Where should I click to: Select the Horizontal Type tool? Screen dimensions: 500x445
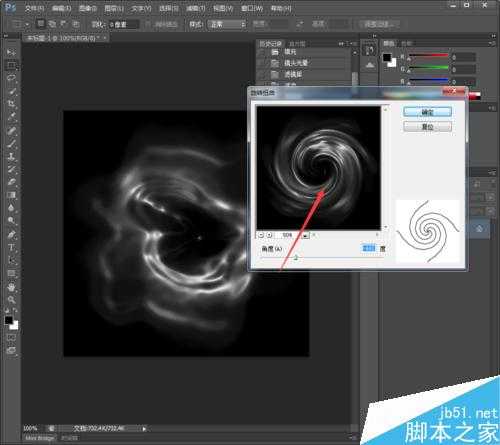point(11,247)
